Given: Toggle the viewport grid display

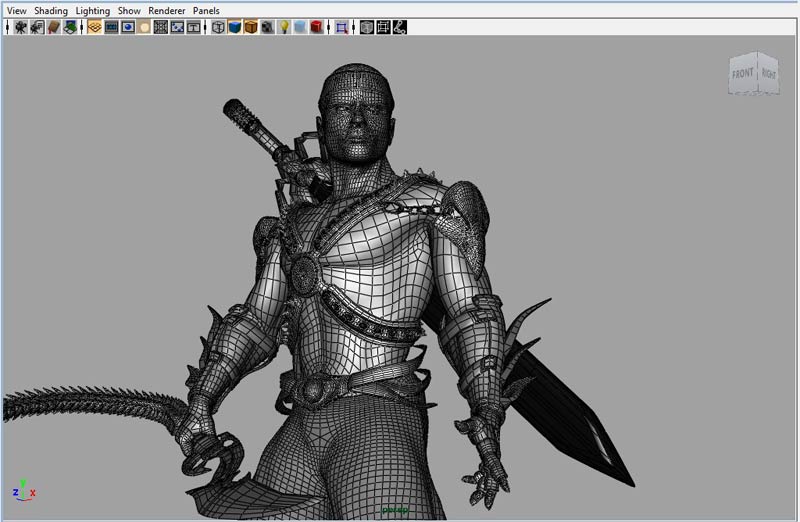Looking at the screenshot, I should point(95,27).
